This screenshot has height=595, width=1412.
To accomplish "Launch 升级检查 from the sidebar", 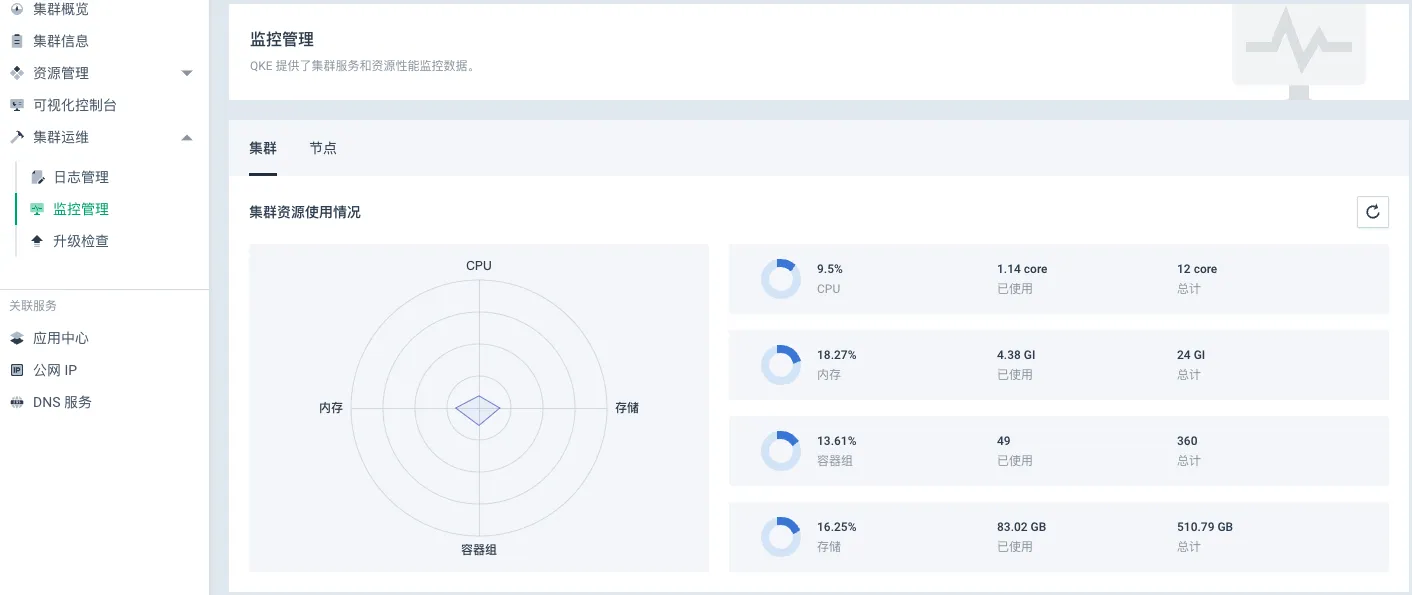I will click(80, 240).
